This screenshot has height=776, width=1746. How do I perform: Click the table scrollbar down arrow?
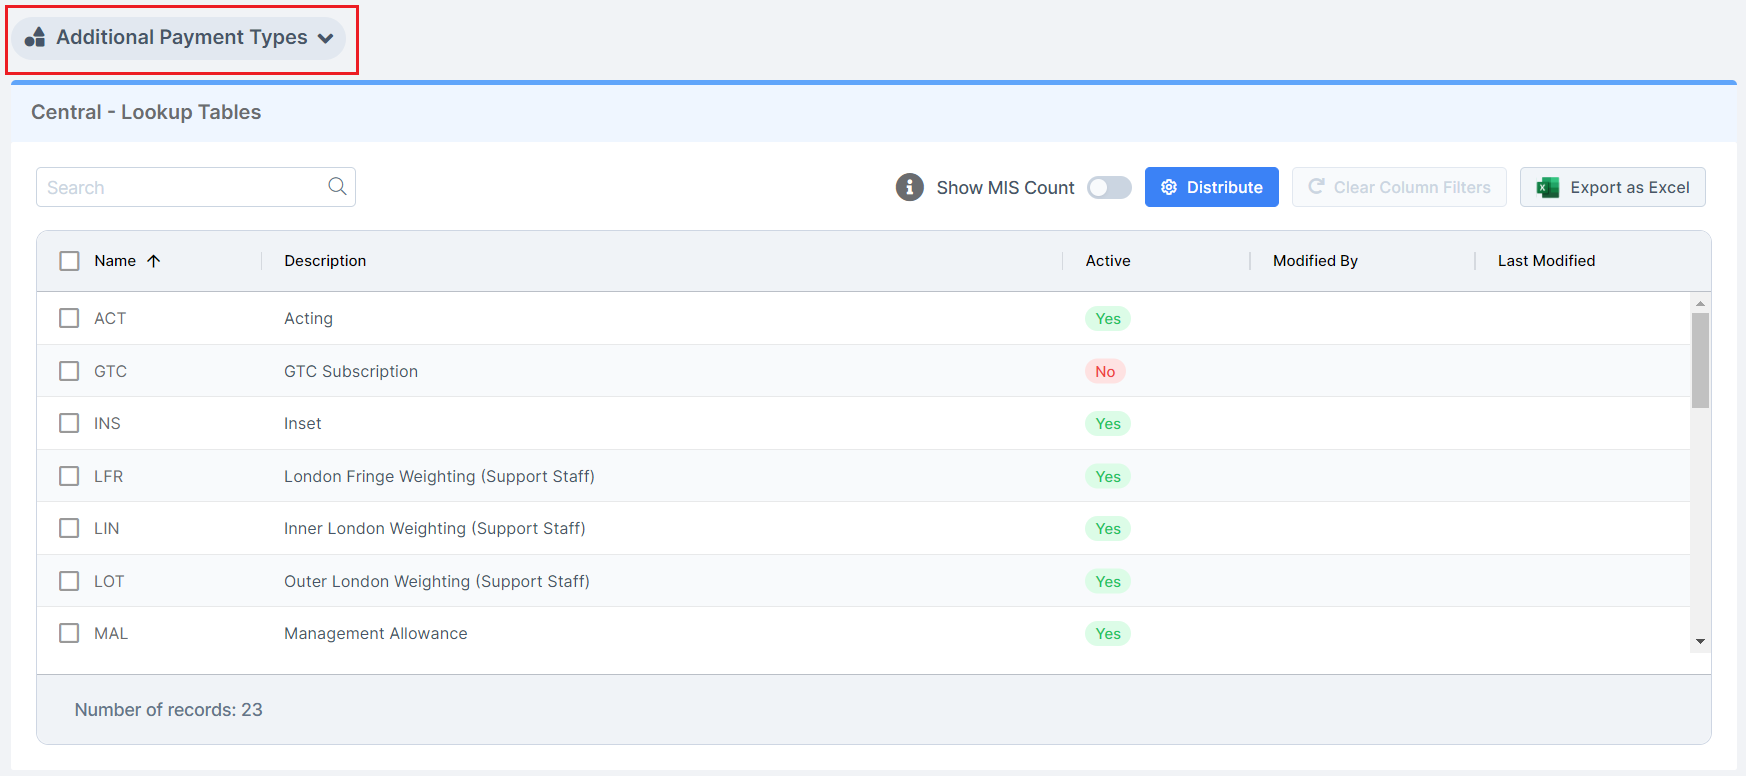click(x=1700, y=642)
